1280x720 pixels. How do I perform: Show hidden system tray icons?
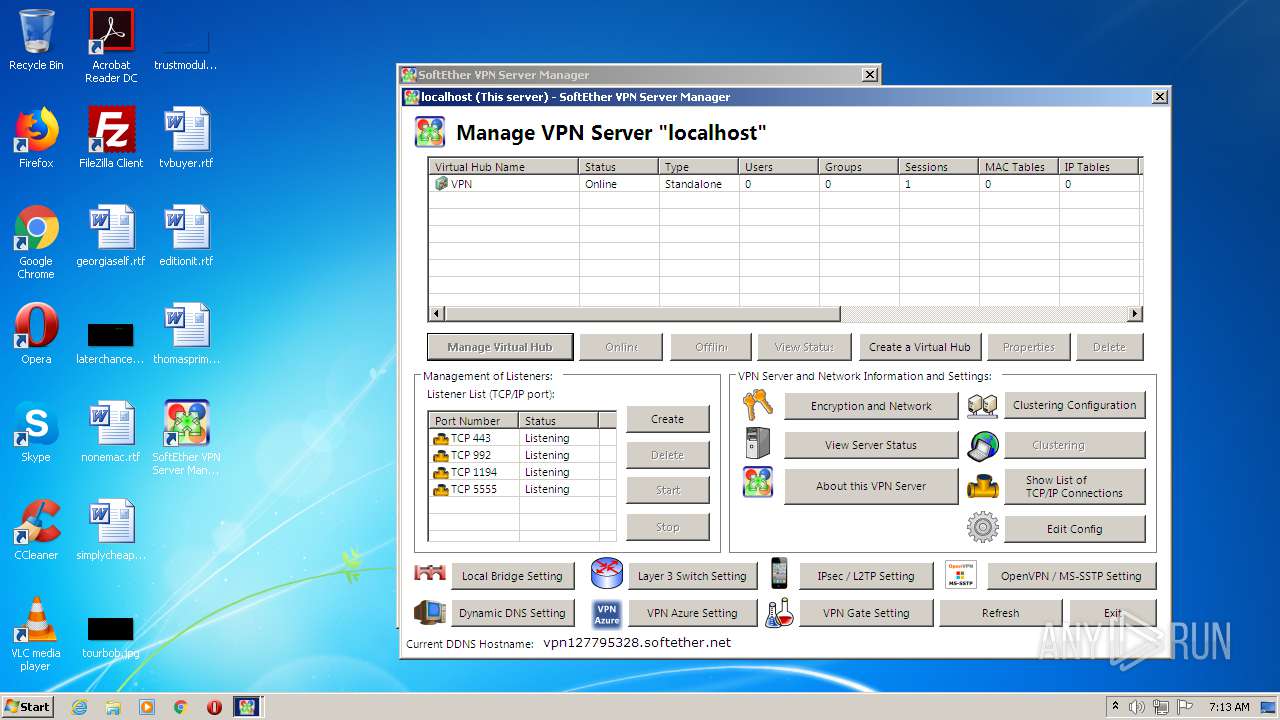click(x=1115, y=707)
